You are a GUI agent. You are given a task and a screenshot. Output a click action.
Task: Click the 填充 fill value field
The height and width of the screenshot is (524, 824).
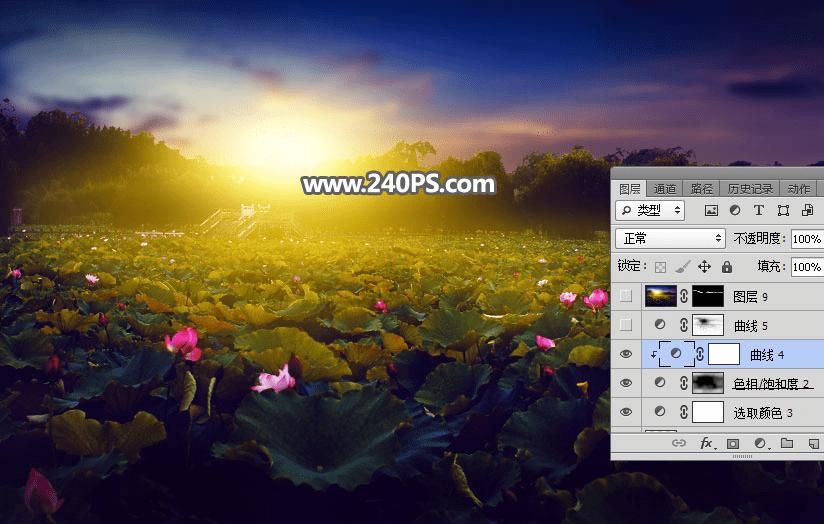(807, 266)
